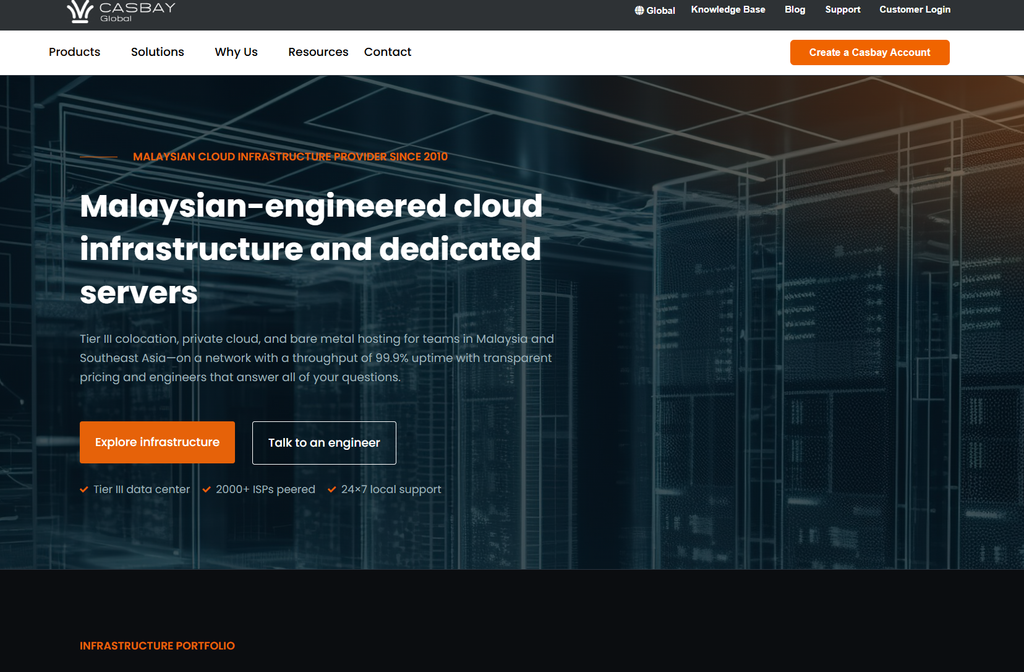Screen dimensions: 1024x672
Task: Open the Resources menu
Action: (x=318, y=52)
